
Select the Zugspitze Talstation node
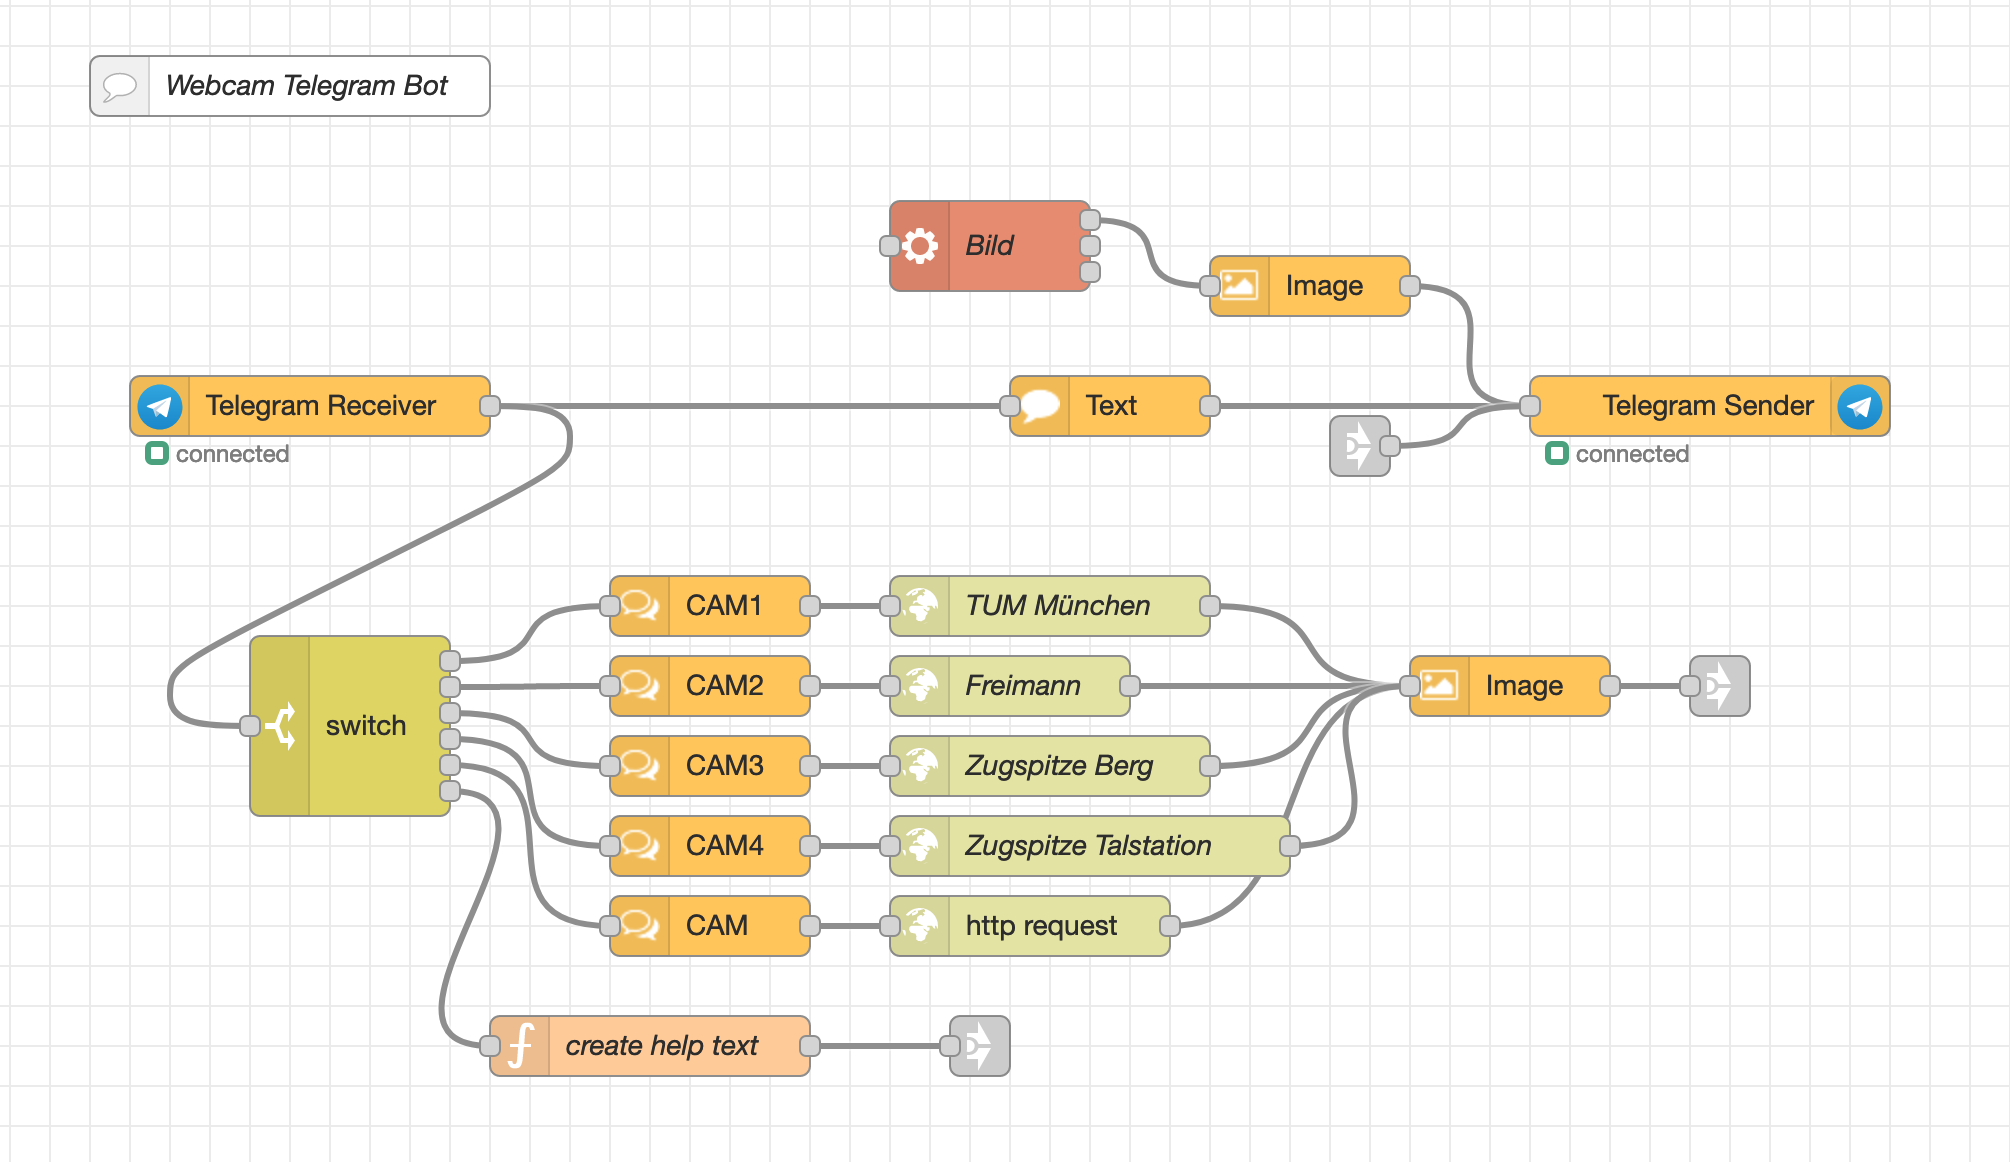[x=1087, y=846]
